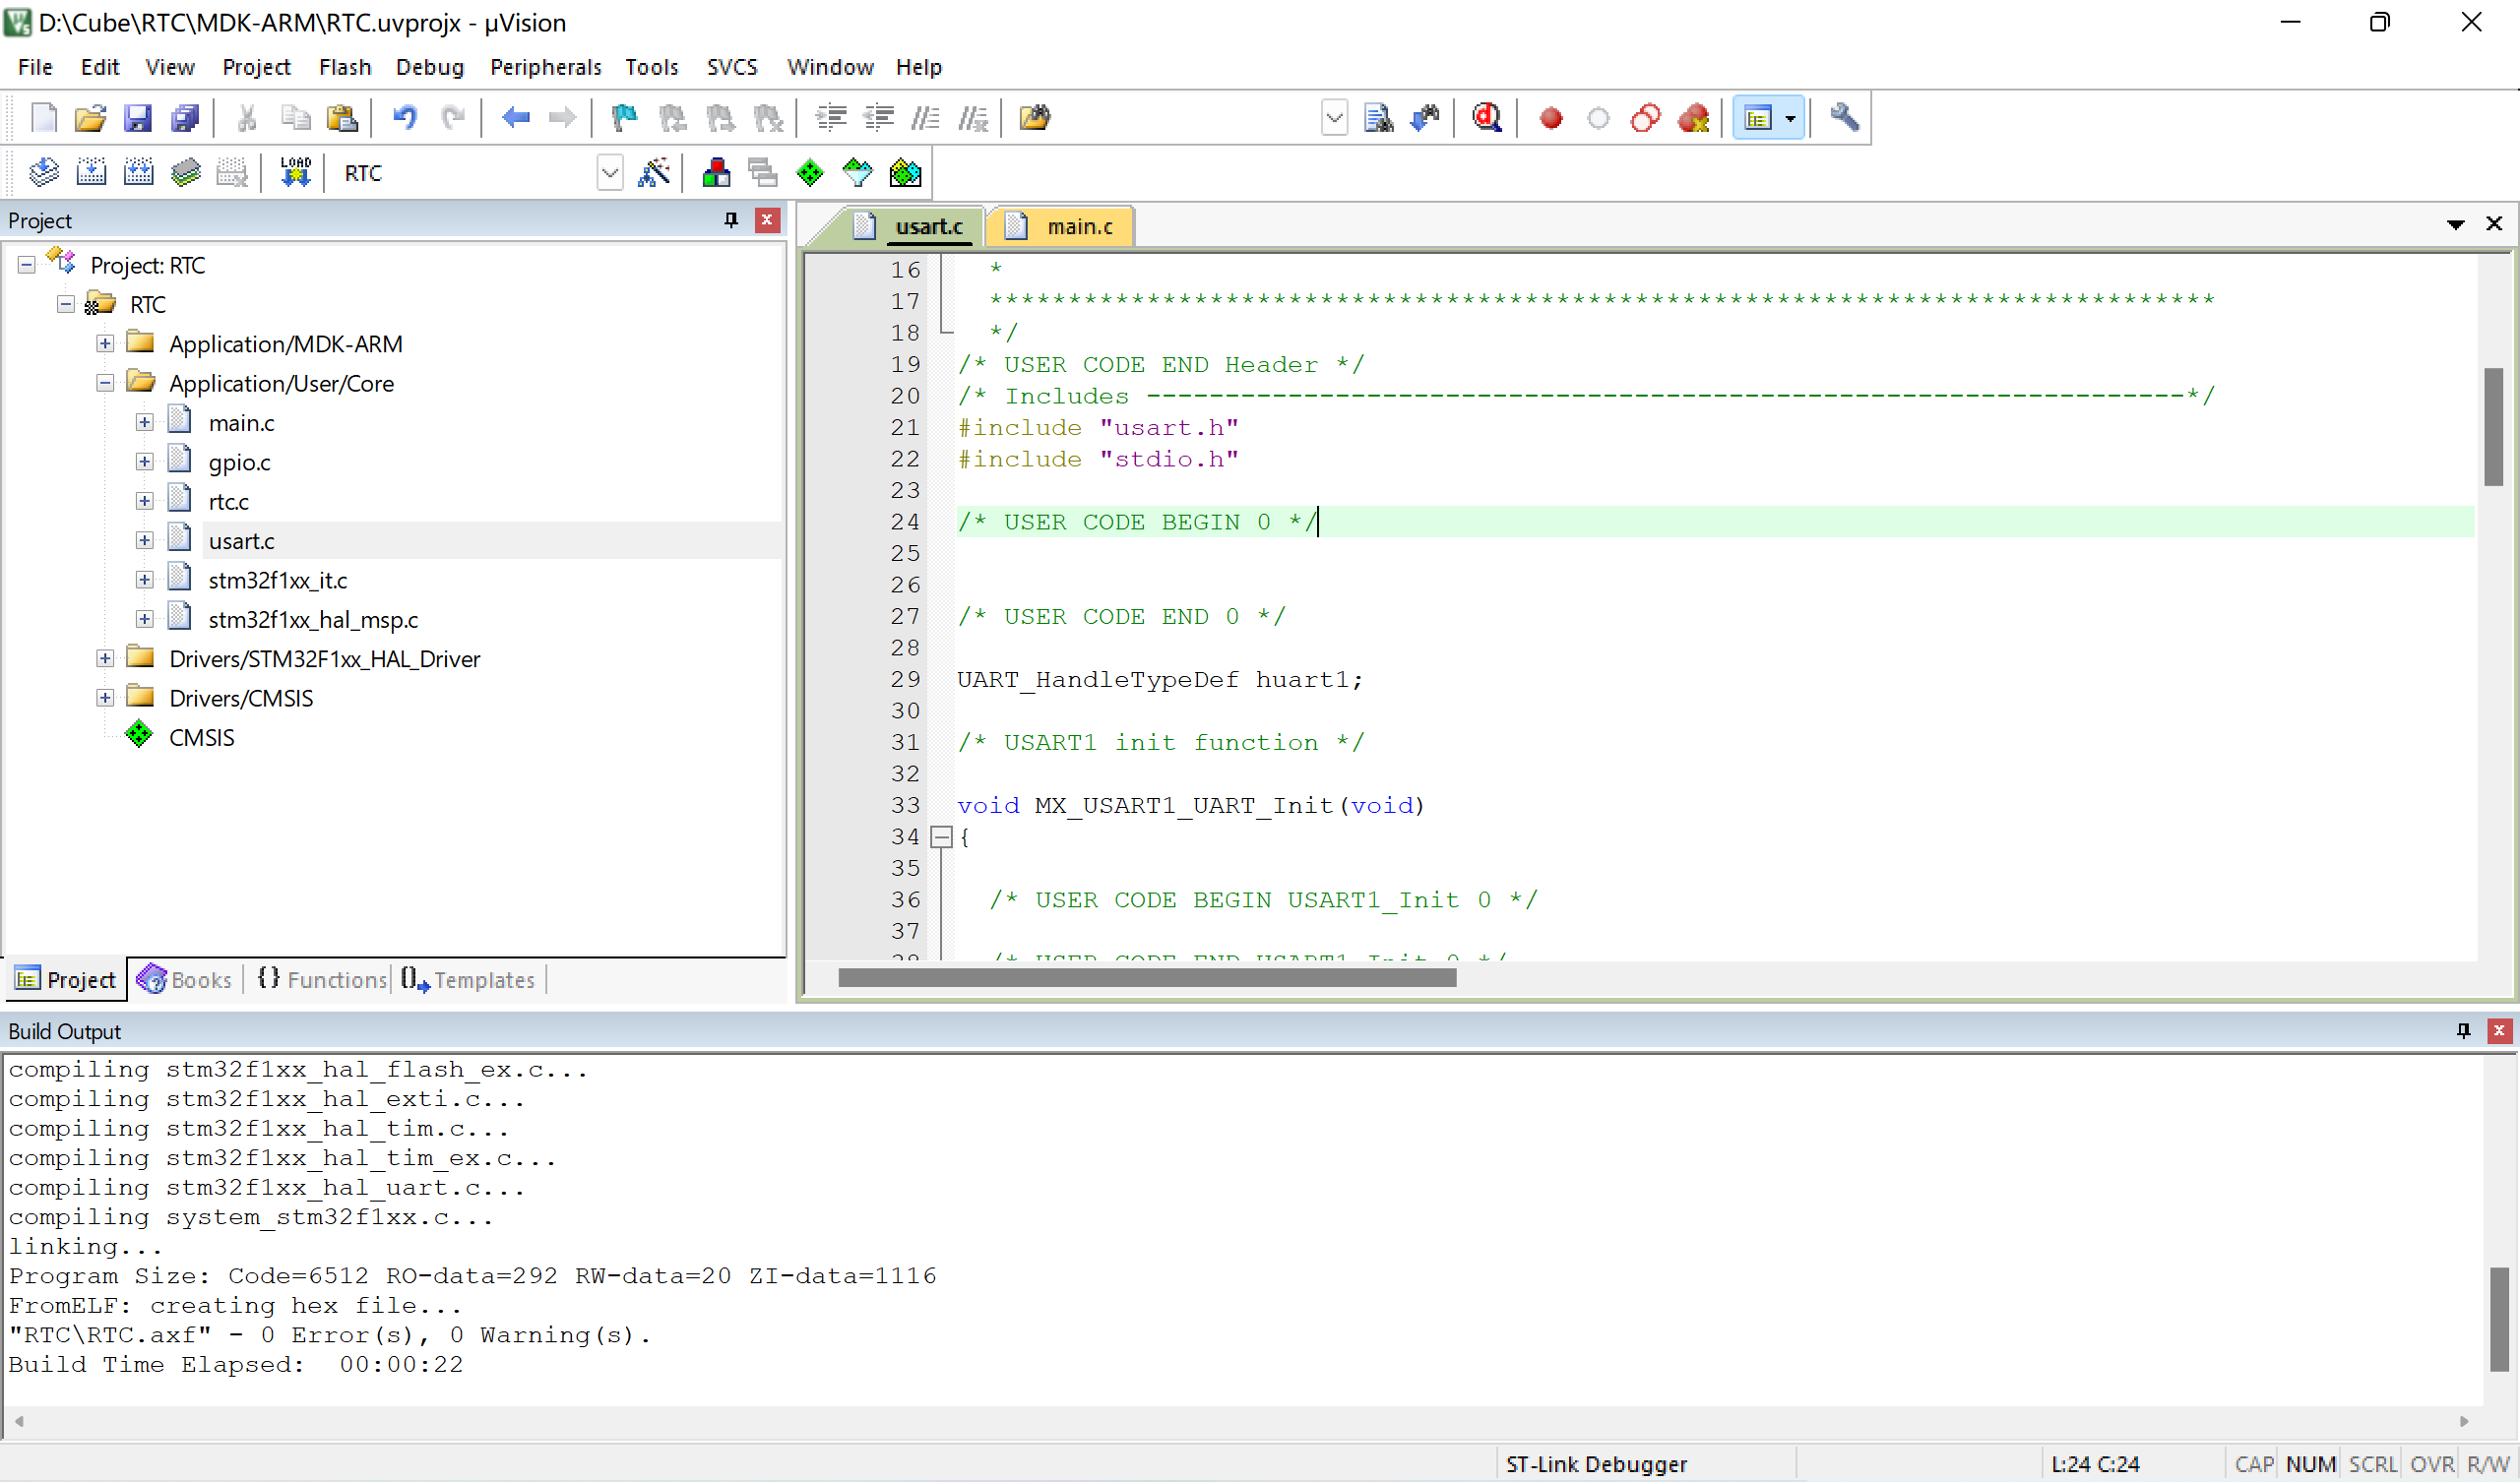Save the current file
The image size is (2520, 1482).
(x=137, y=118)
